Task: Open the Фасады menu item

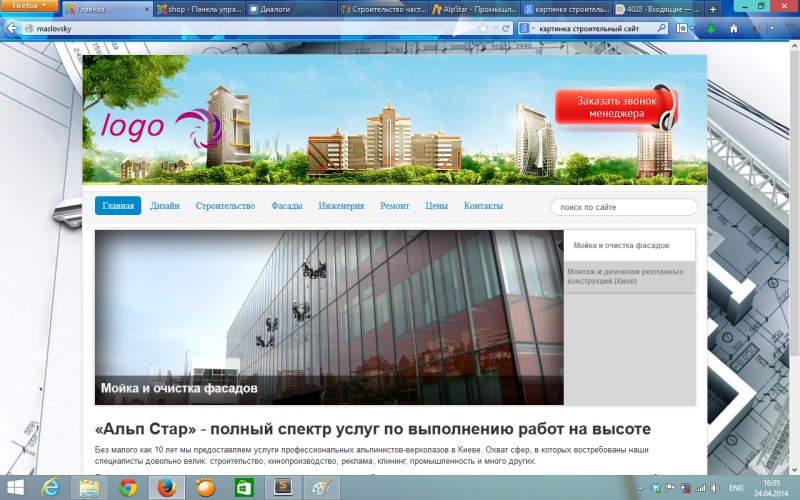Action: pos(287,206)
